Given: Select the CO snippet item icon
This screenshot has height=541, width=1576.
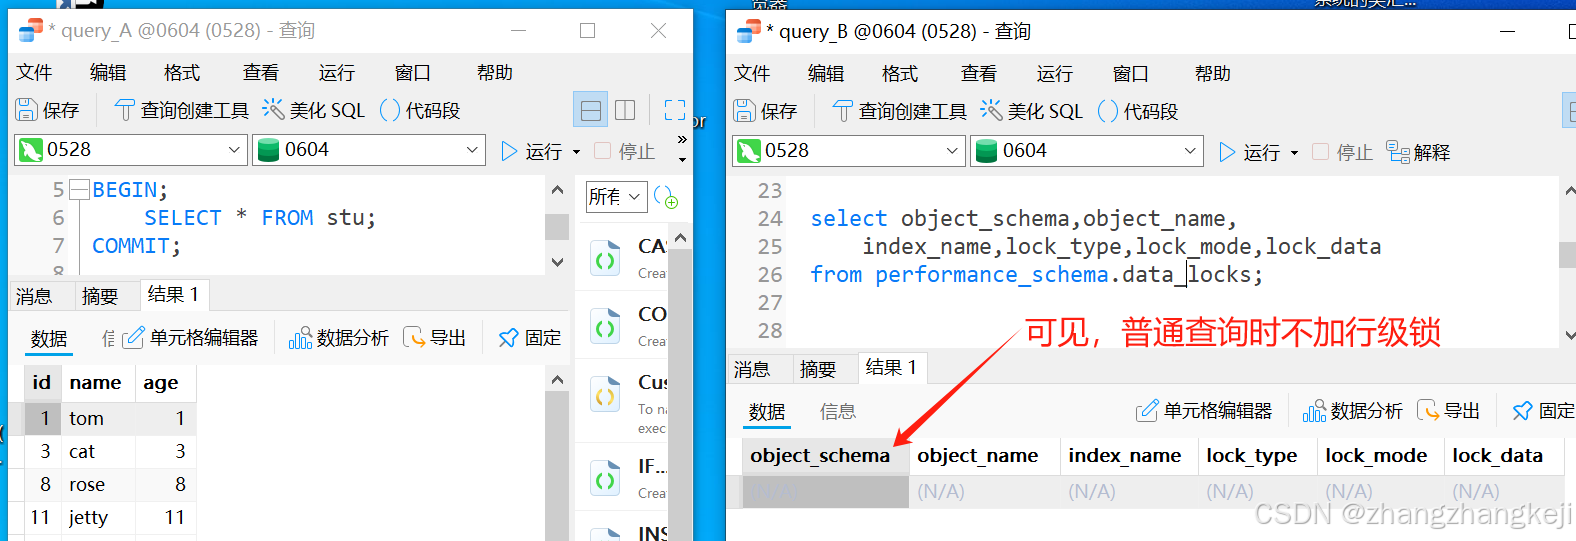Looking at the screenshot, I should click(604, 327).
